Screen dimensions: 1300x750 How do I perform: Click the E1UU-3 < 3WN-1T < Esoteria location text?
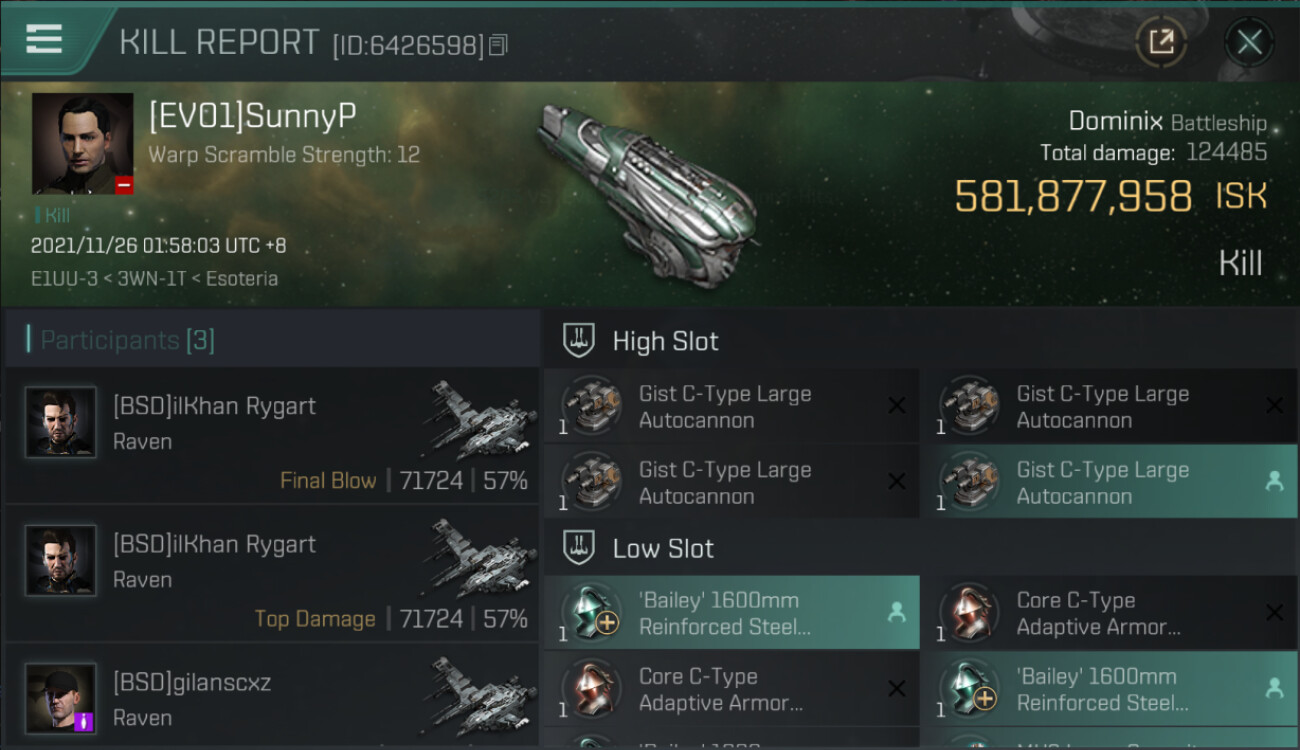(x=154, y=278)
